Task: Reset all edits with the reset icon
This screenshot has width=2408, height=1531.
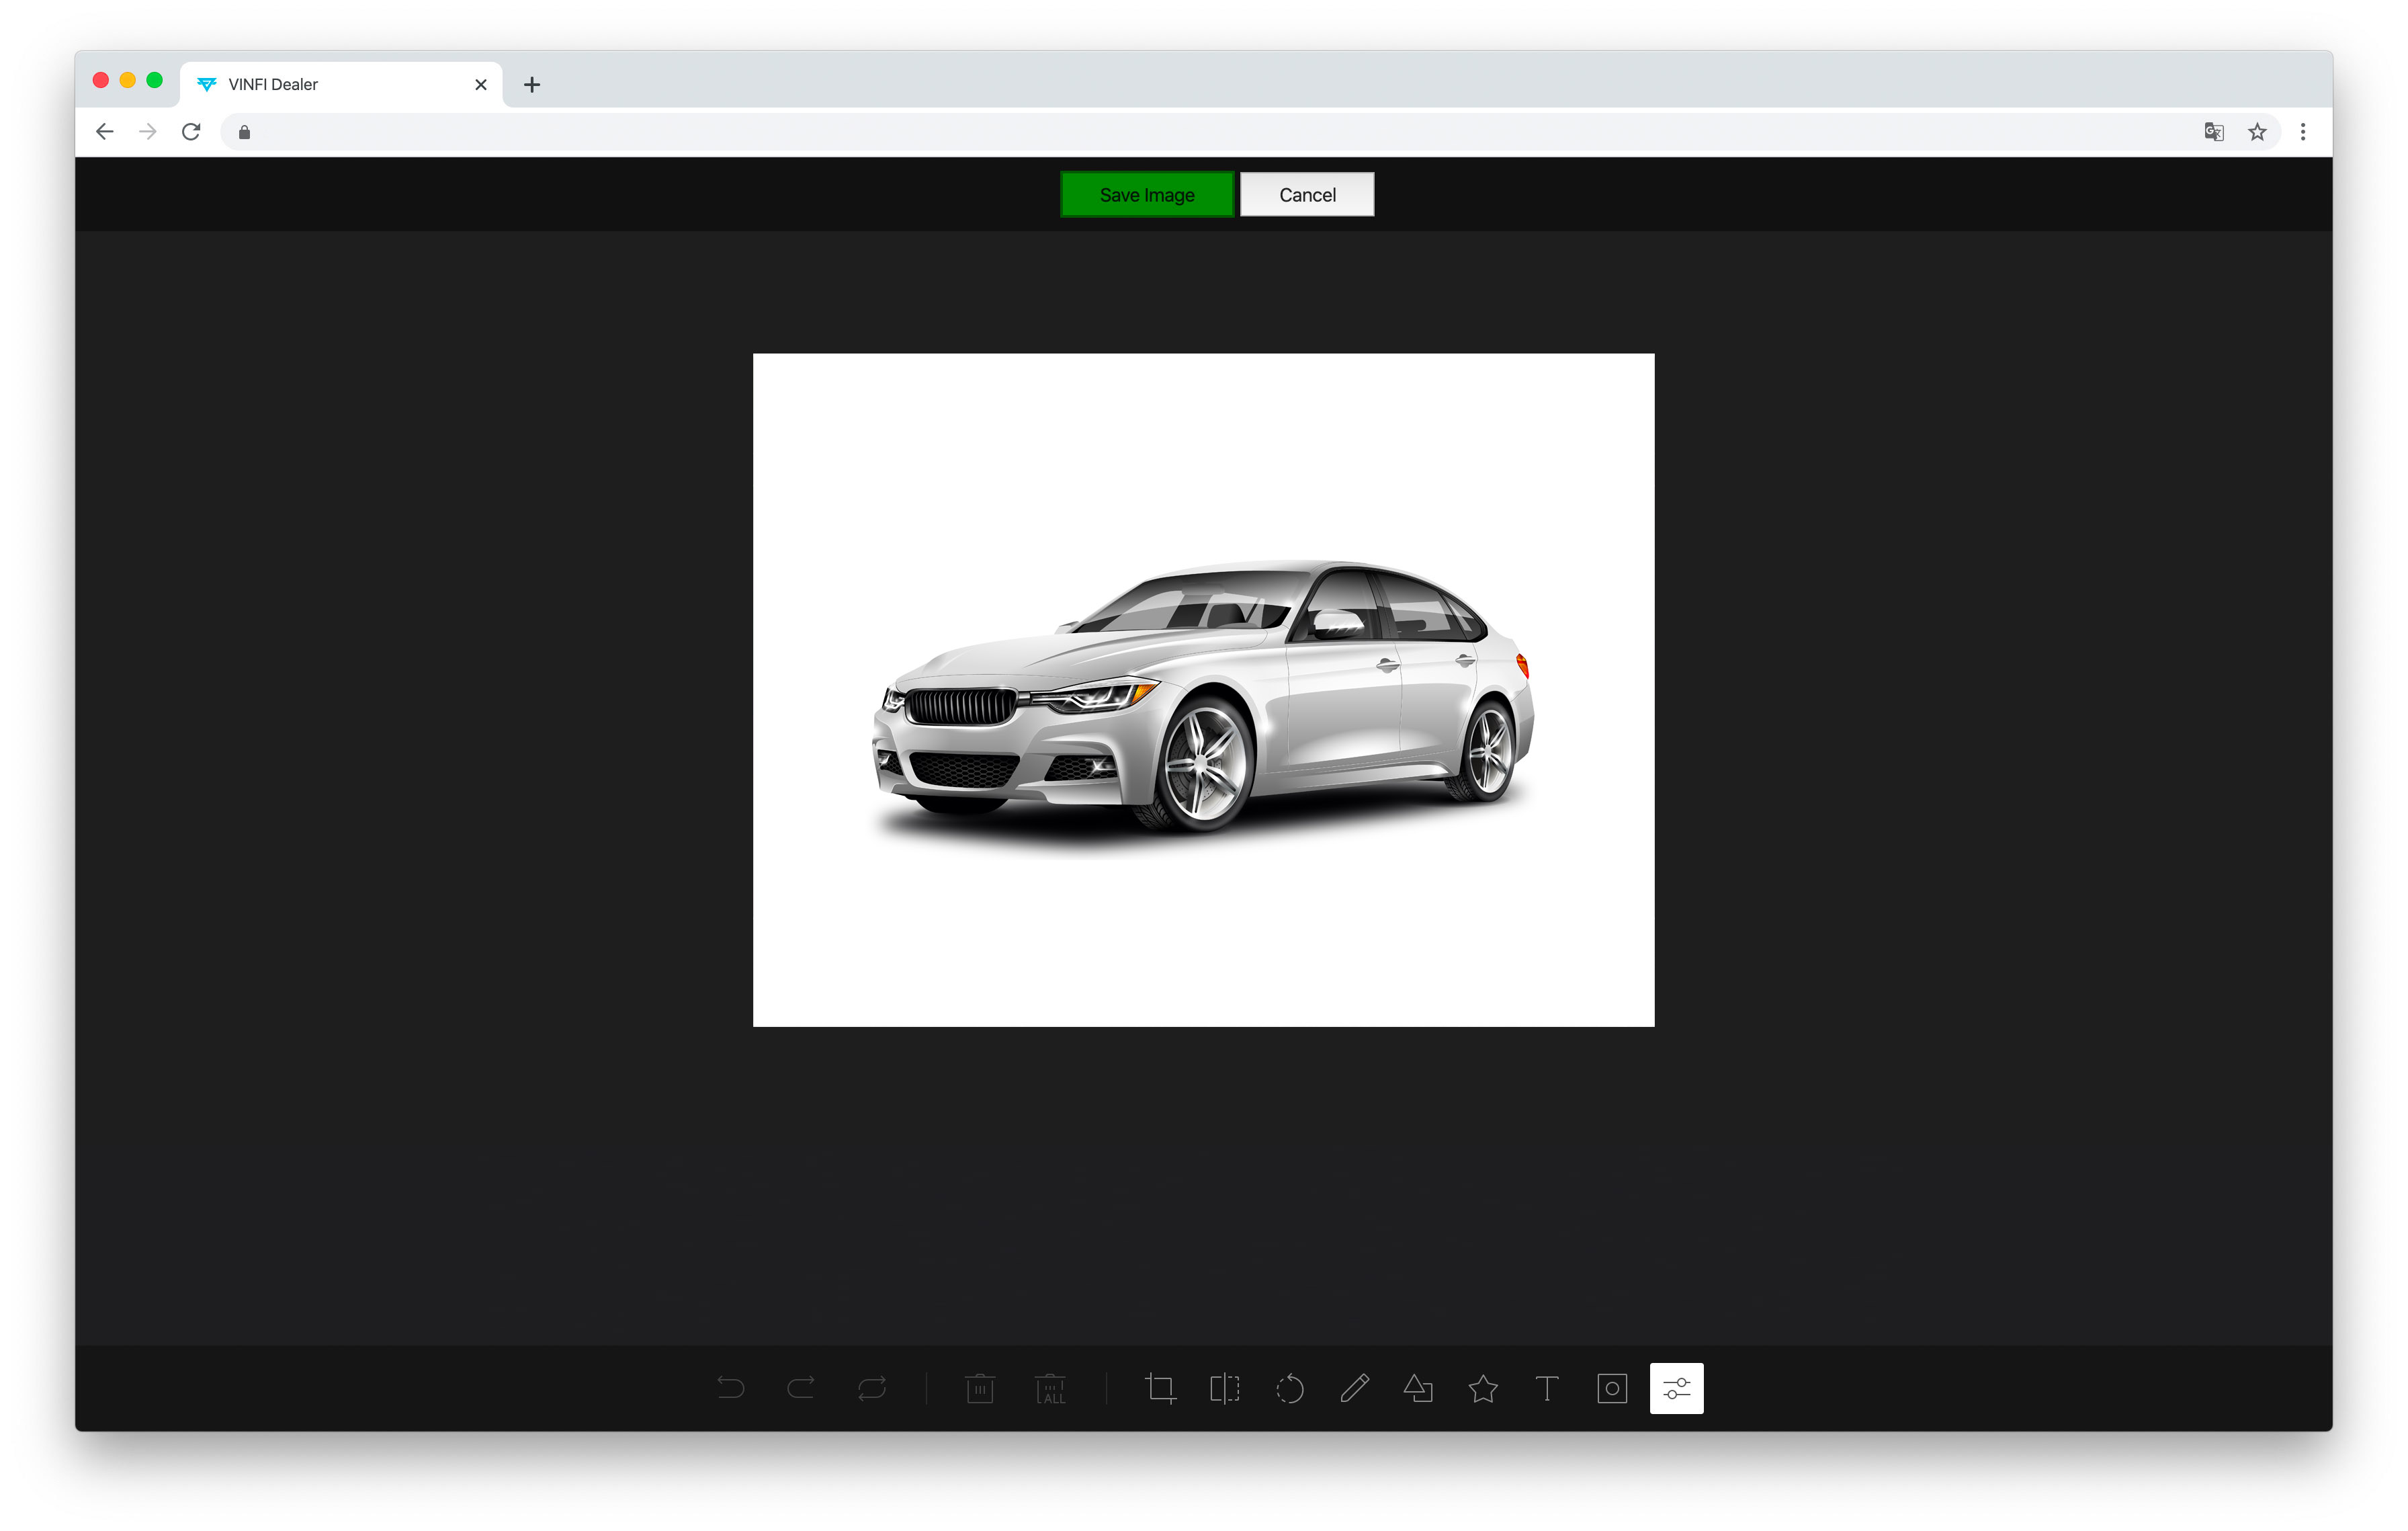Action: pyautogui.click(x=872, y=1388)
